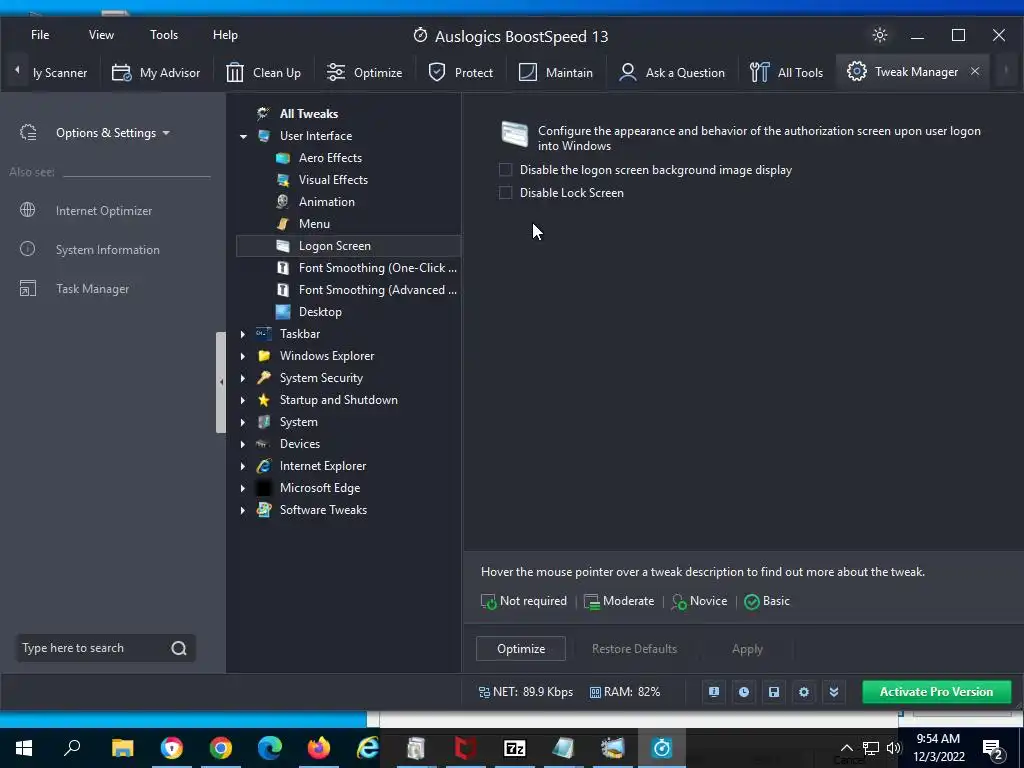Image resolution: width=1024 pixels, height=768 pixels.
Task: Expand the Devices tree node
Action: 243,444
